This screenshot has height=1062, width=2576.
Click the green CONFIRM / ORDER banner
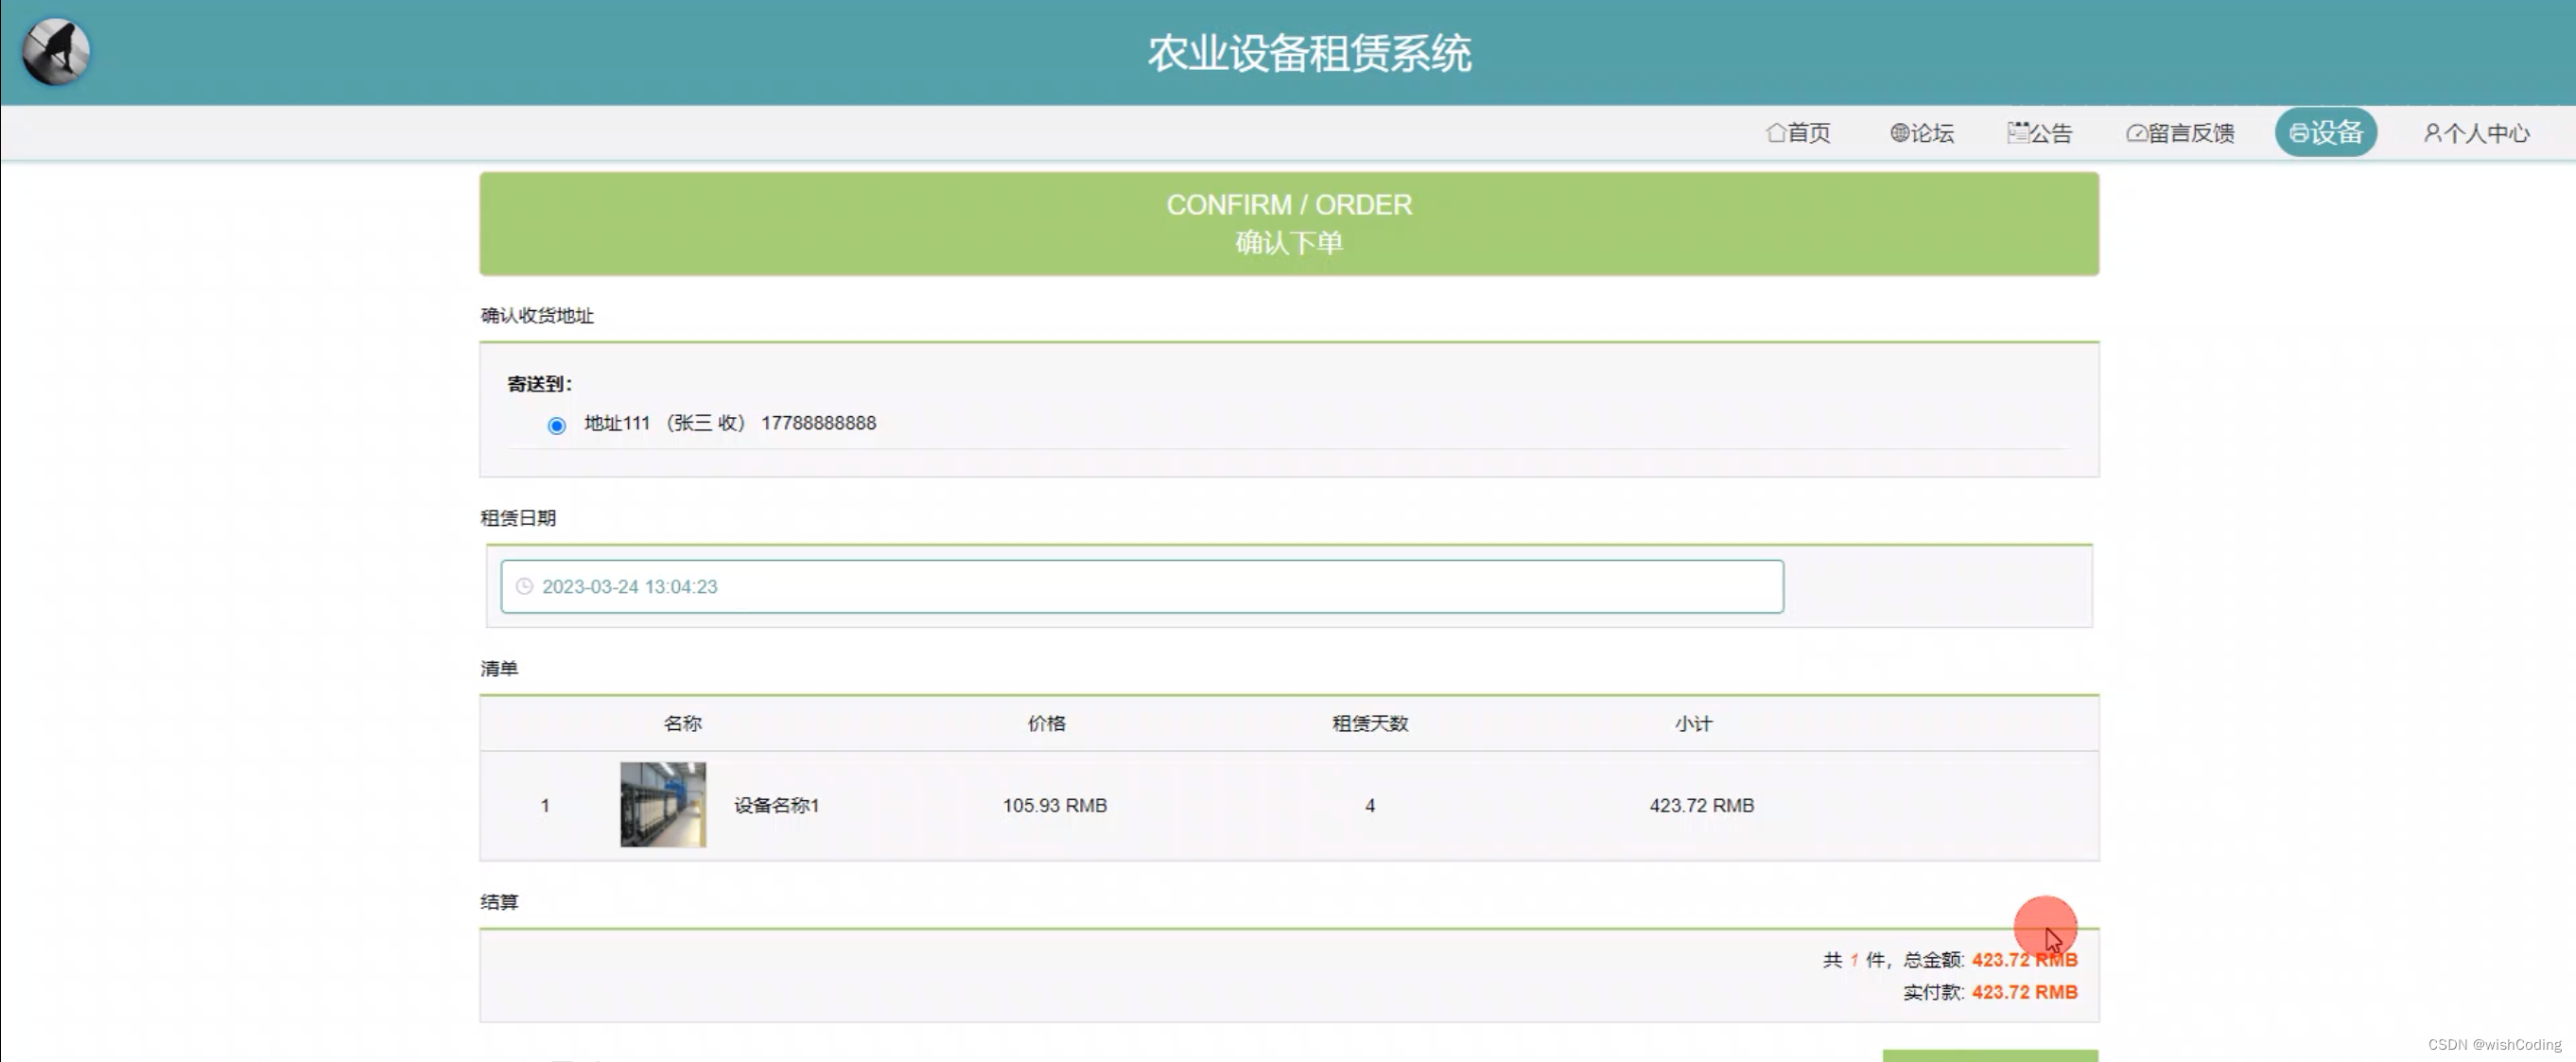[1288, 223]
